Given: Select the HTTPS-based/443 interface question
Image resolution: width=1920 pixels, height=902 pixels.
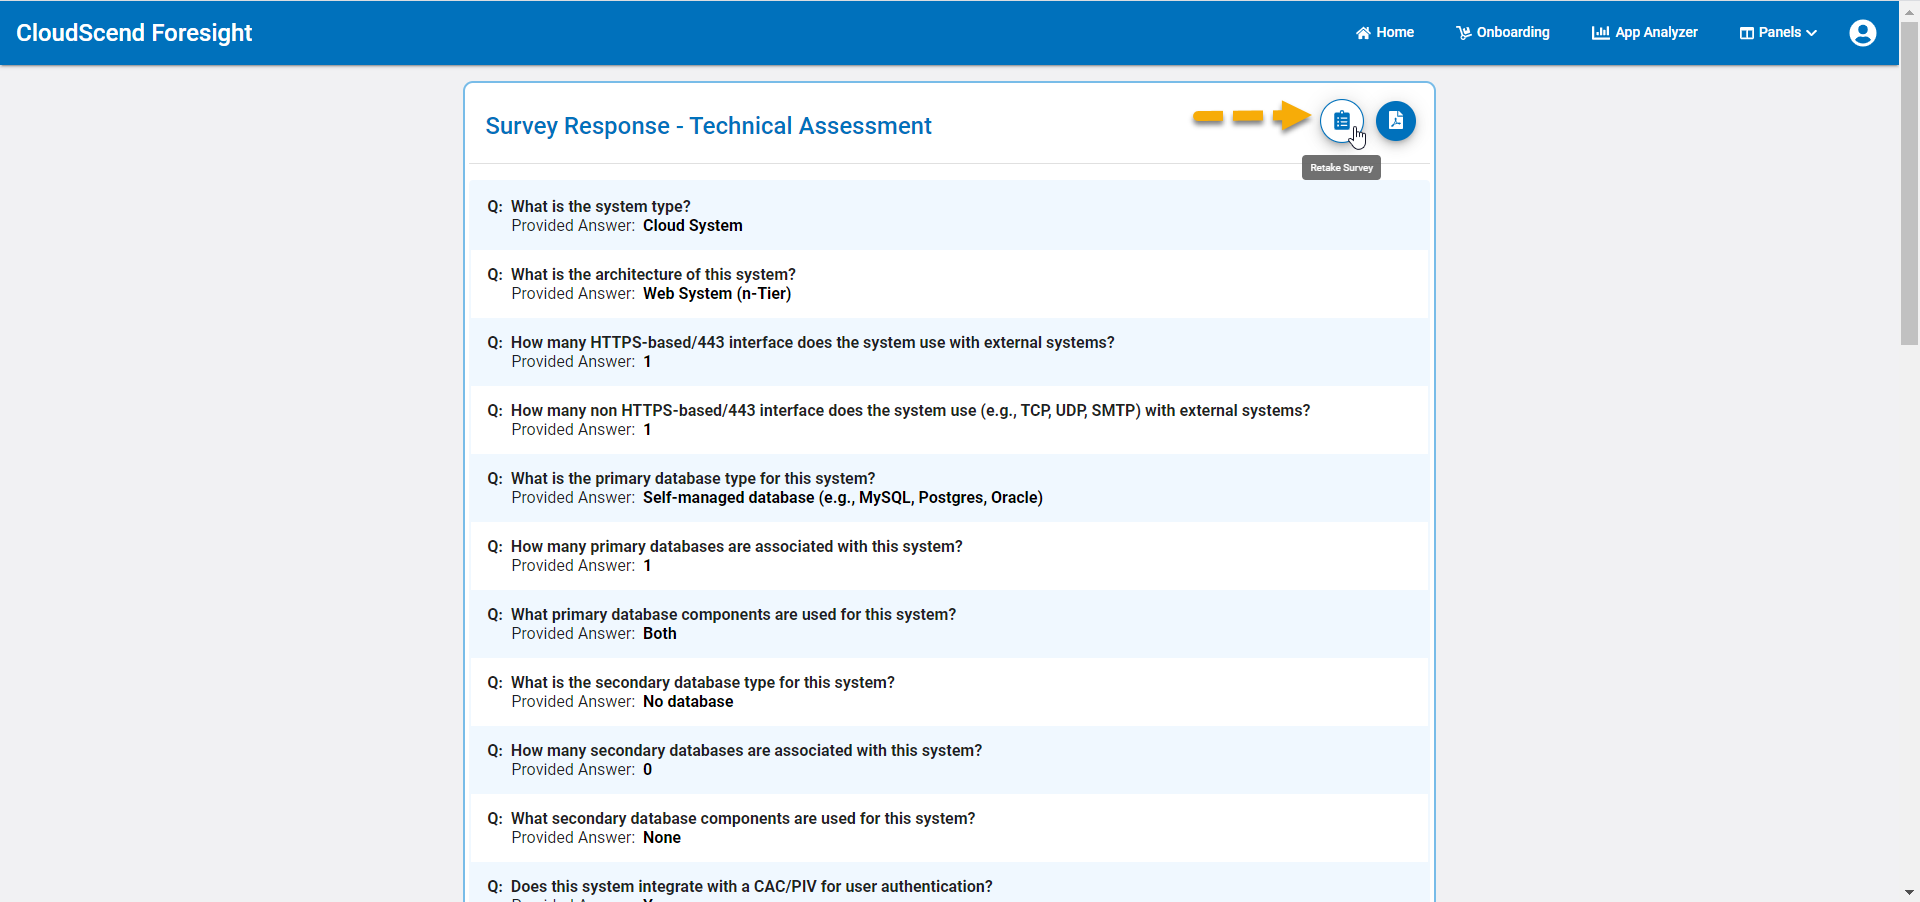Looking at the screenshot, I should point(812,343).
